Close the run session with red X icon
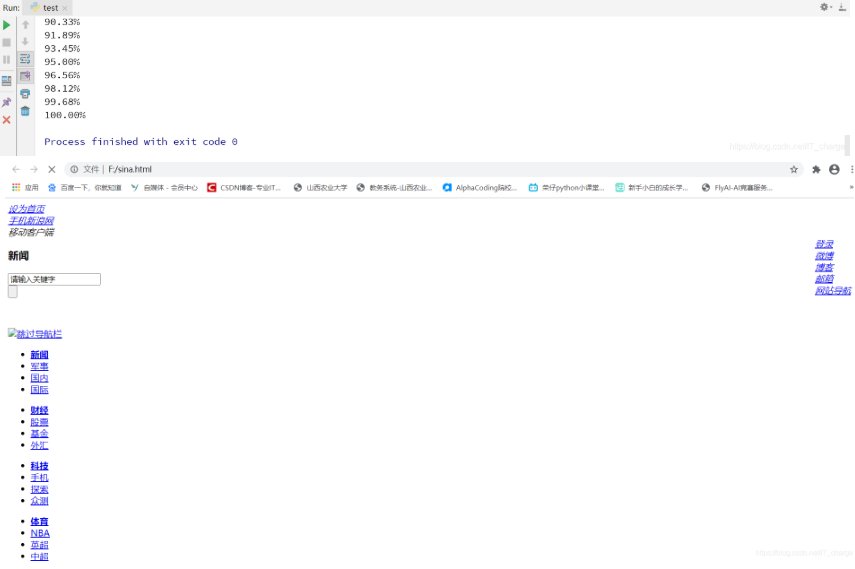Screen dimensions: 855x569 pyautogui.click(x=7, y=119)
